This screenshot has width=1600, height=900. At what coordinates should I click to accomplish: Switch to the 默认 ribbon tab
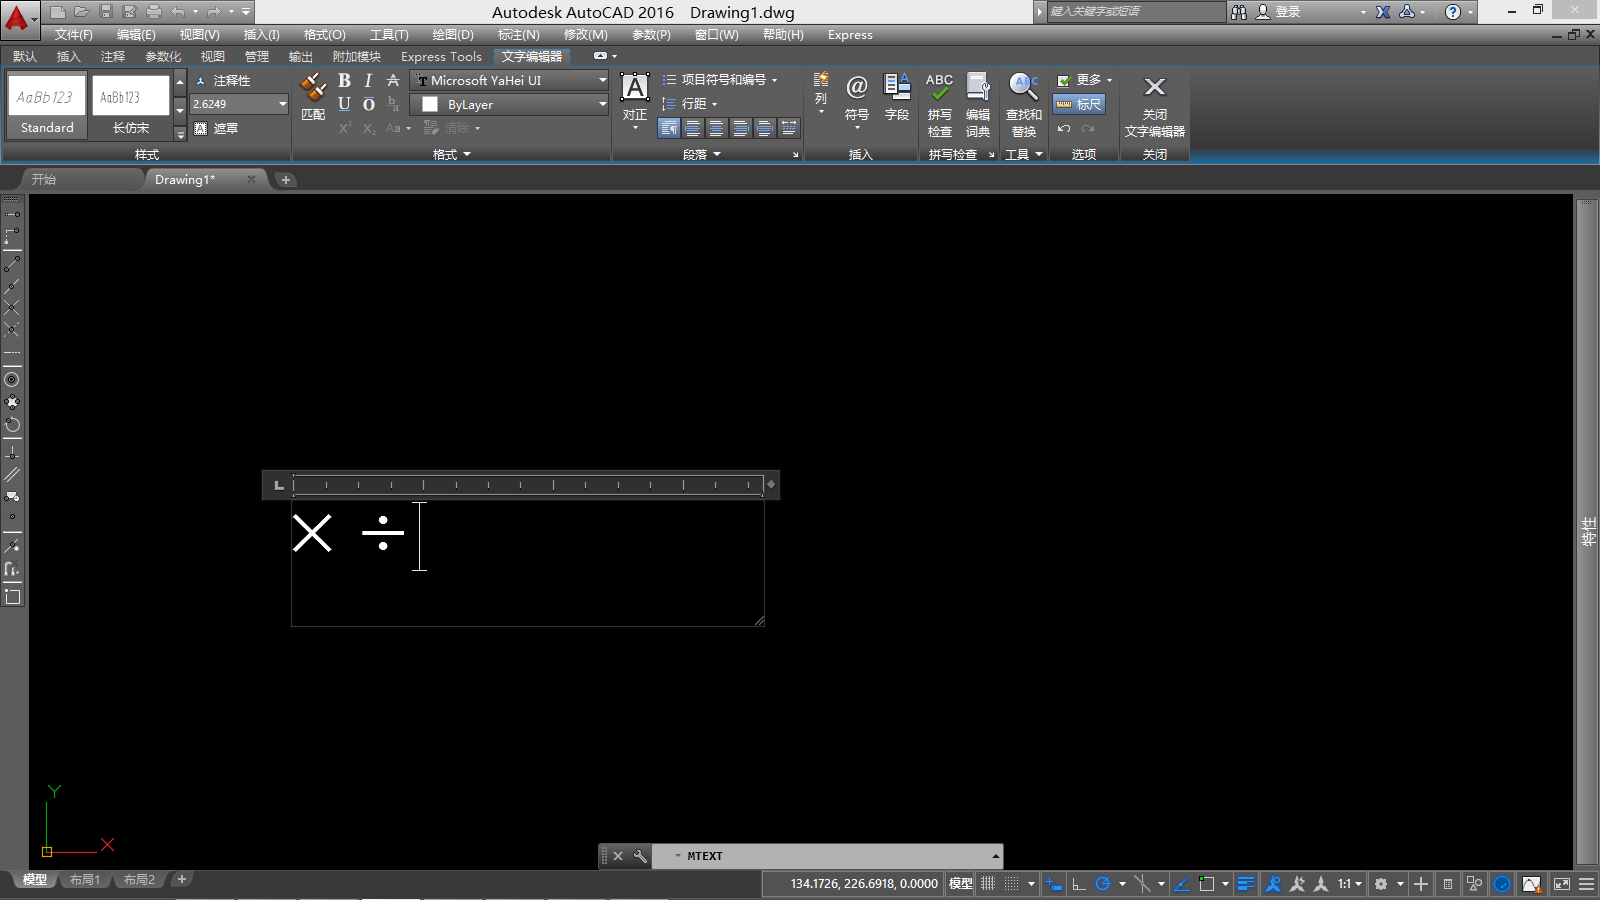point(25,56)
